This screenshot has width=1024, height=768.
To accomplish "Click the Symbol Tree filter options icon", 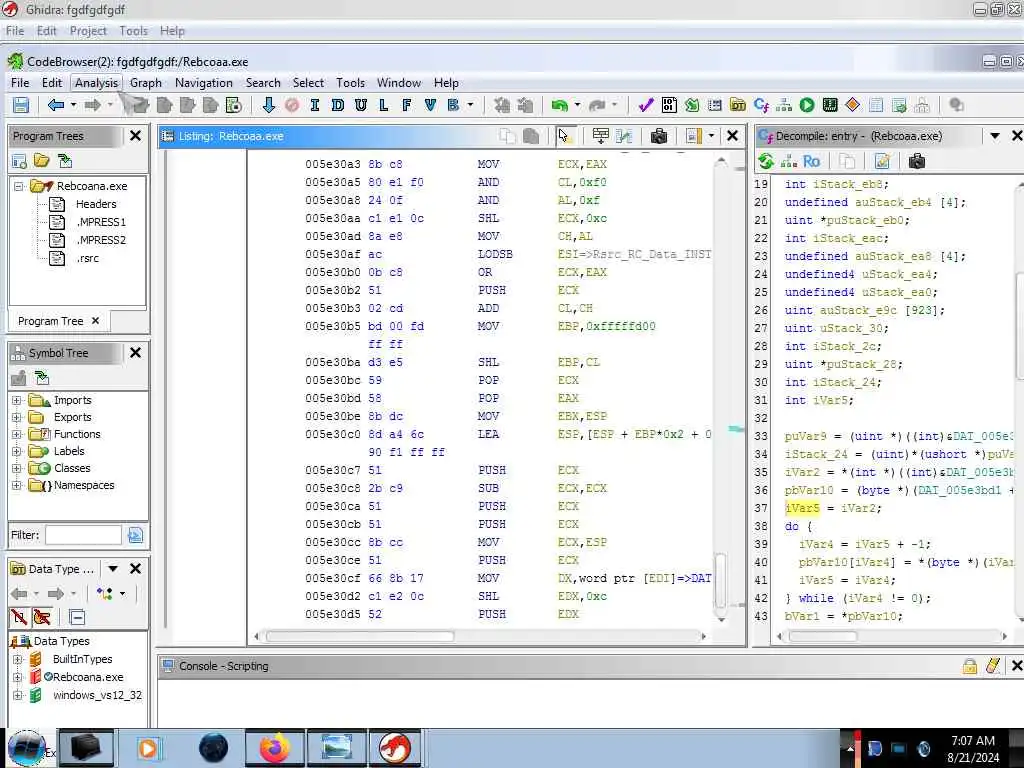I will click(x=135, y=536).
